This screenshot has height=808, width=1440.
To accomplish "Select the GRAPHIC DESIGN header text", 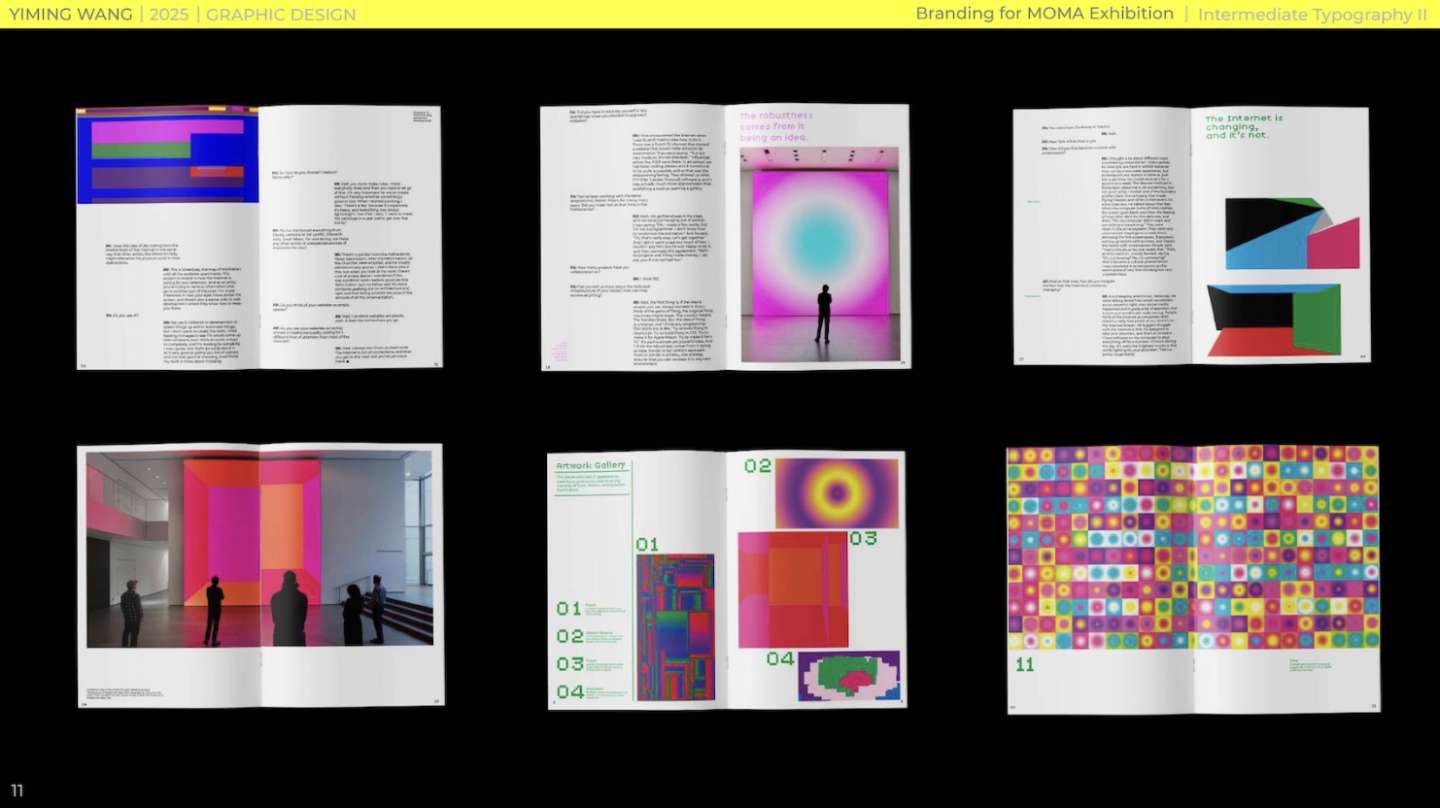I will point(280,14).
